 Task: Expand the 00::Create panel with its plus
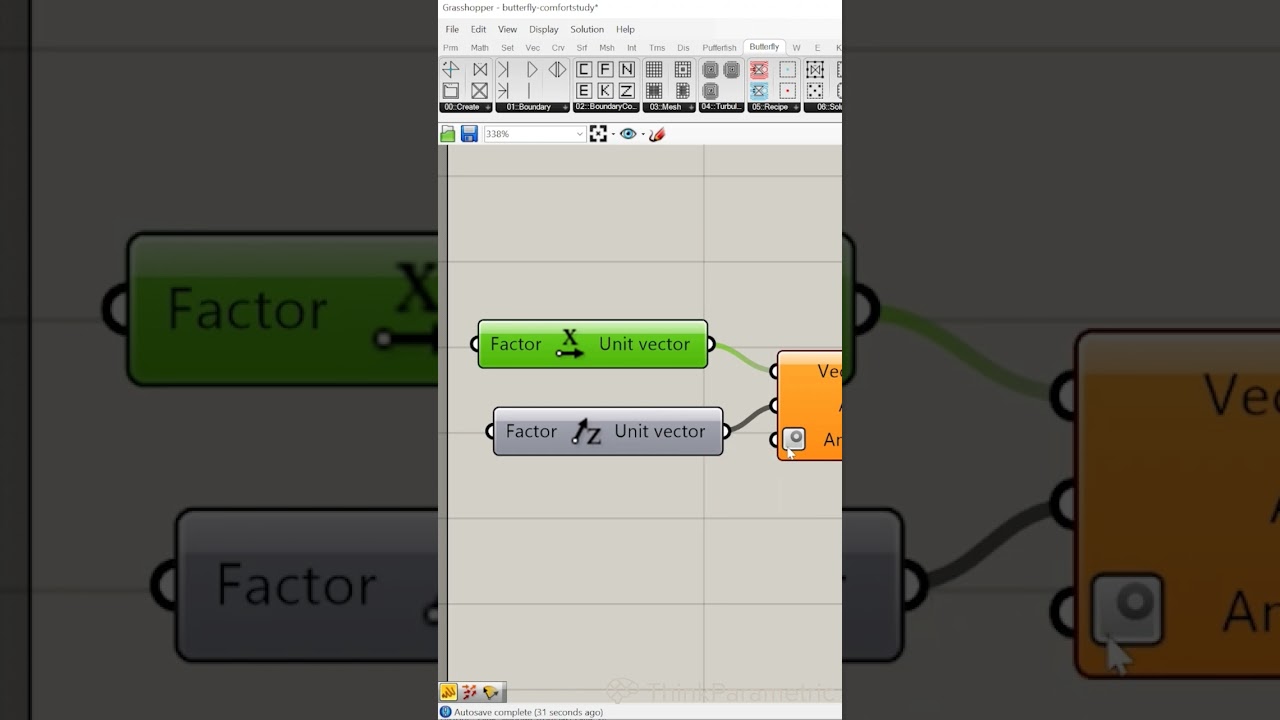tap(487, 107)
